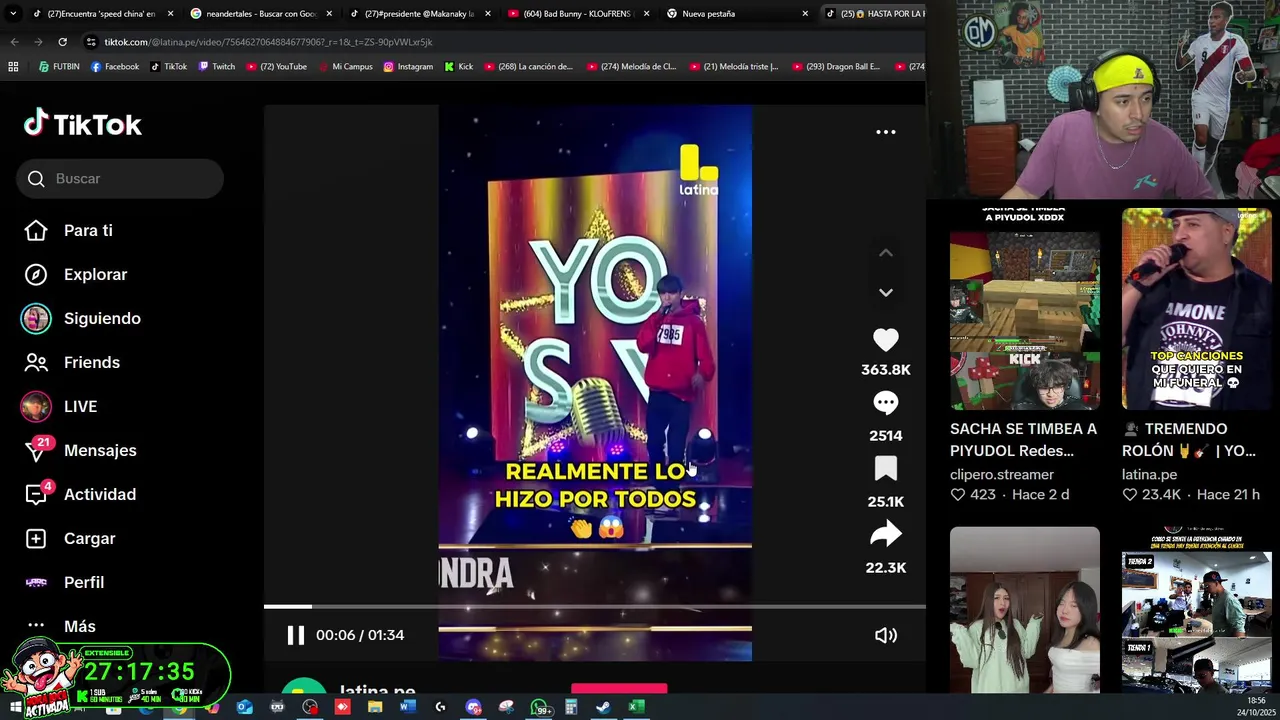Open latina.pe profile under TREMENDO ROLÓN

1149,474
